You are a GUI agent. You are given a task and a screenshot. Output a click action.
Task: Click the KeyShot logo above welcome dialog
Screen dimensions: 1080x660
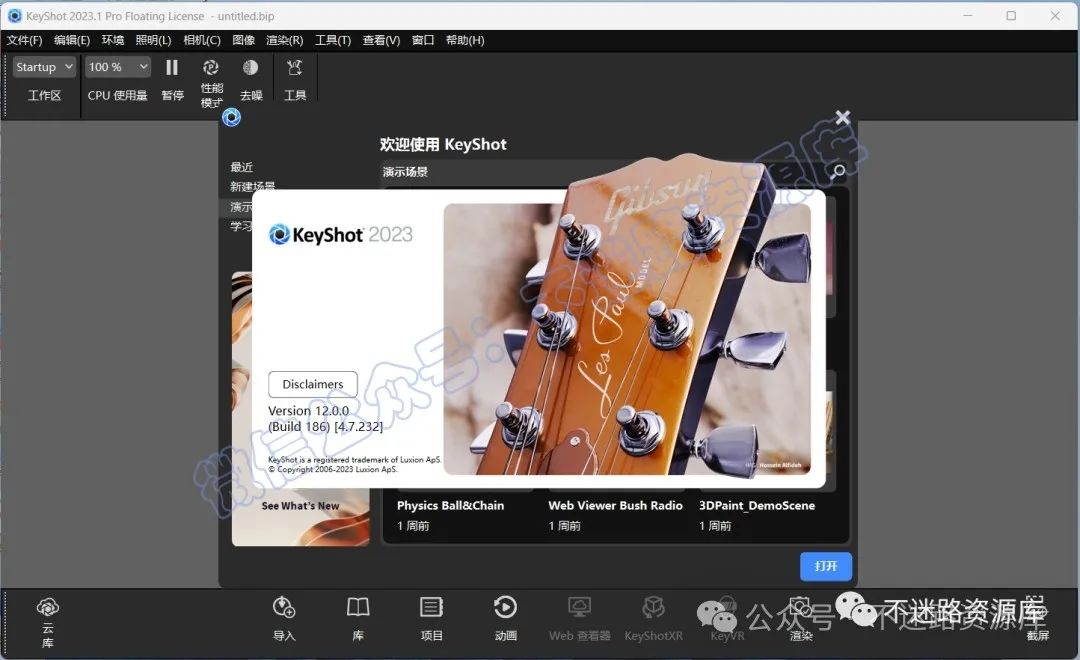(231, 118)
